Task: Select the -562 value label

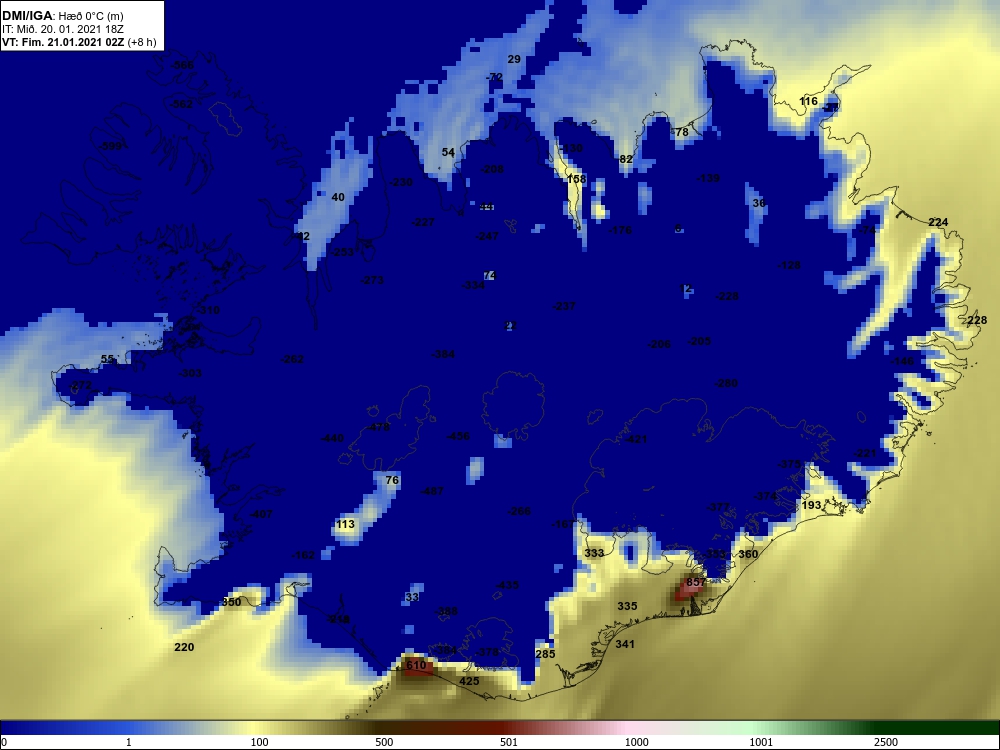Action: 180,104
